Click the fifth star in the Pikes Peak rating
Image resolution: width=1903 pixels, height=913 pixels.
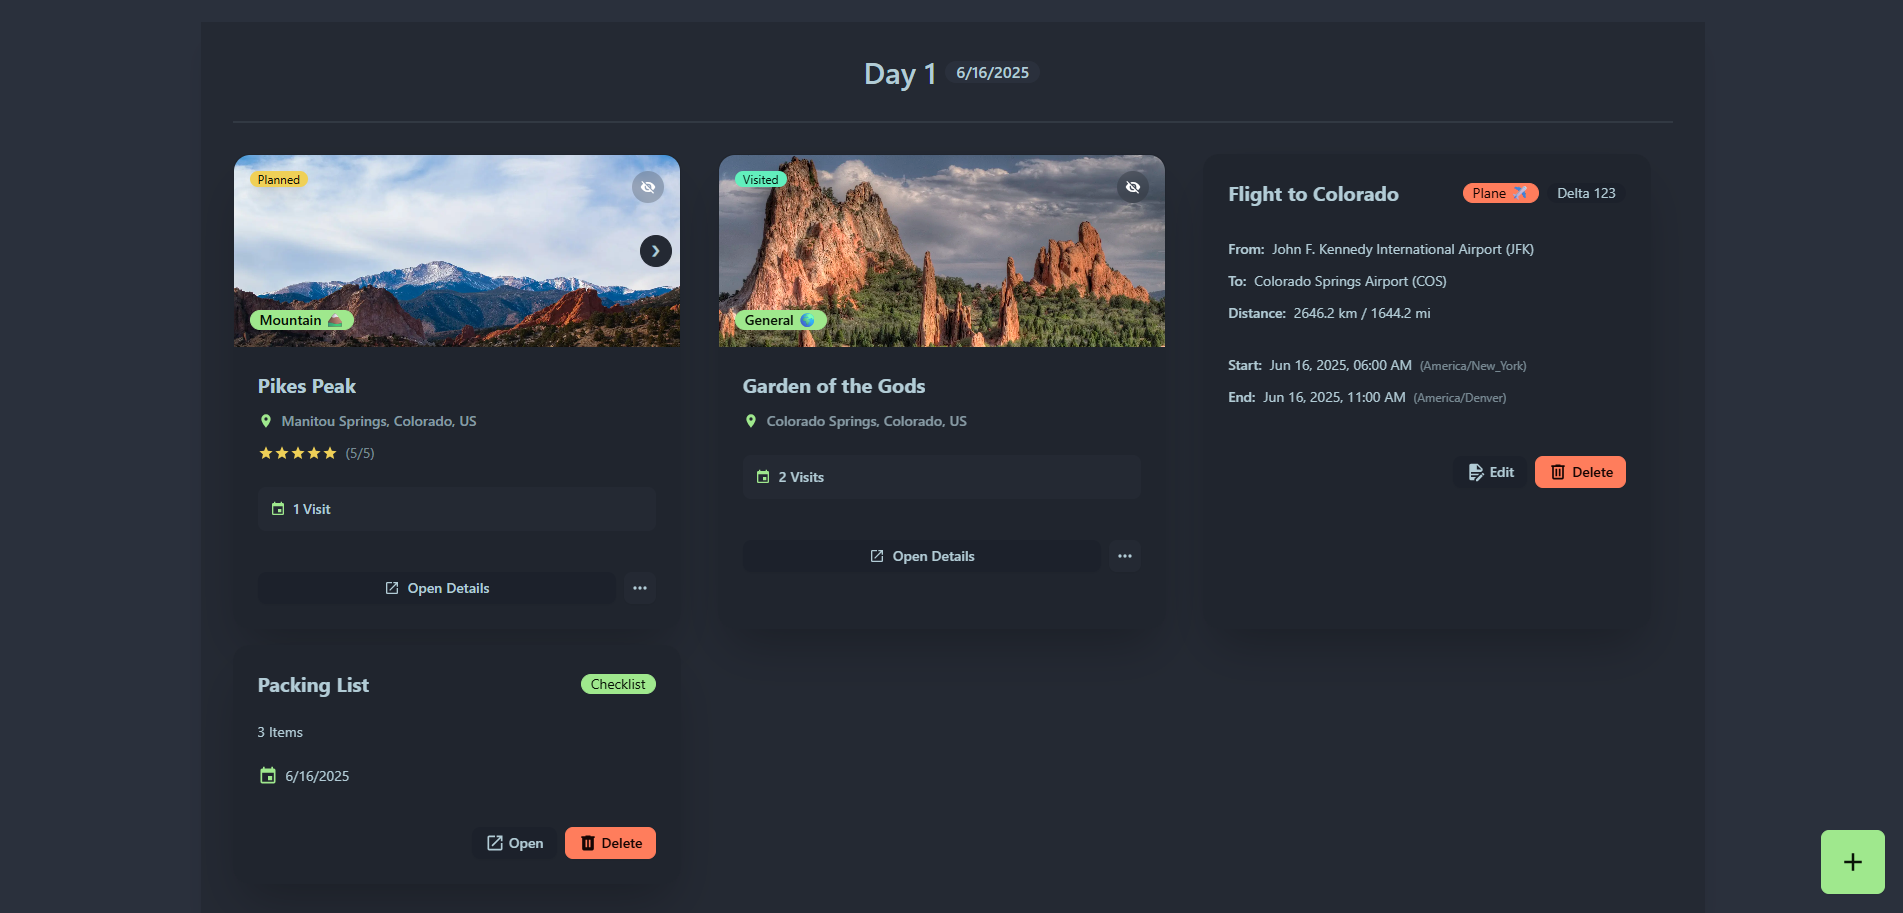330,453
